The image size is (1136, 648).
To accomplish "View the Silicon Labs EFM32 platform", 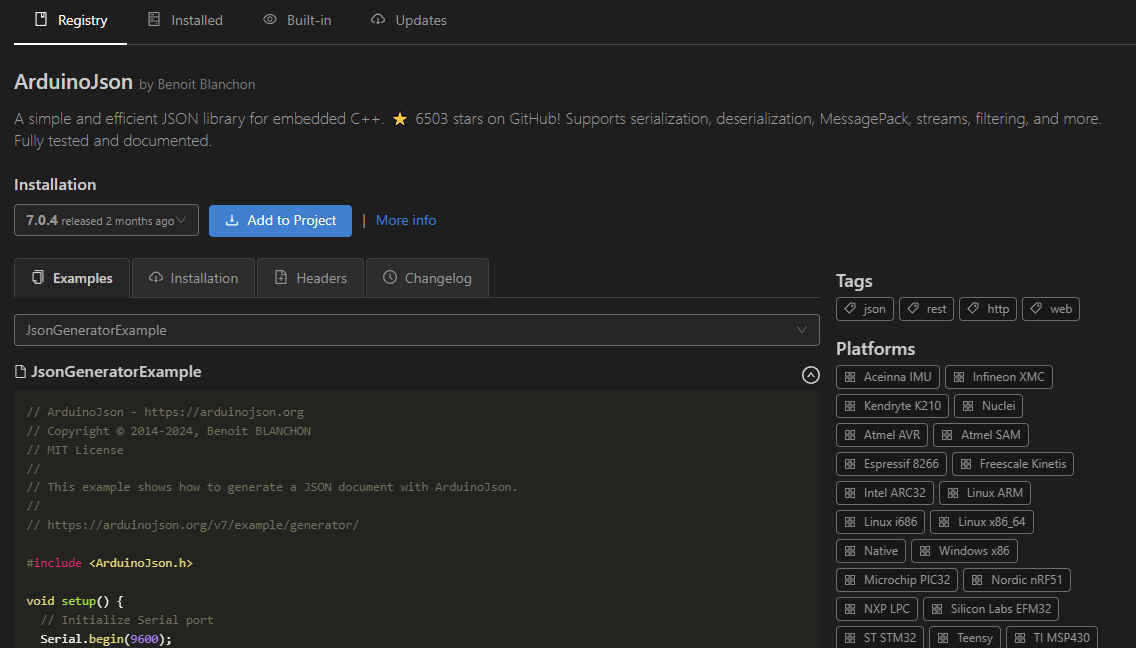I will [x=991, y=609].
